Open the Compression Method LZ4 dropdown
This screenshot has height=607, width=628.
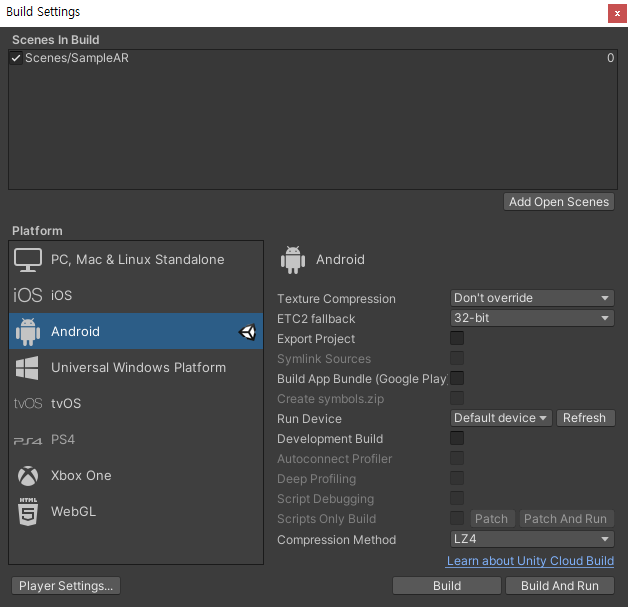click(532, 539)
